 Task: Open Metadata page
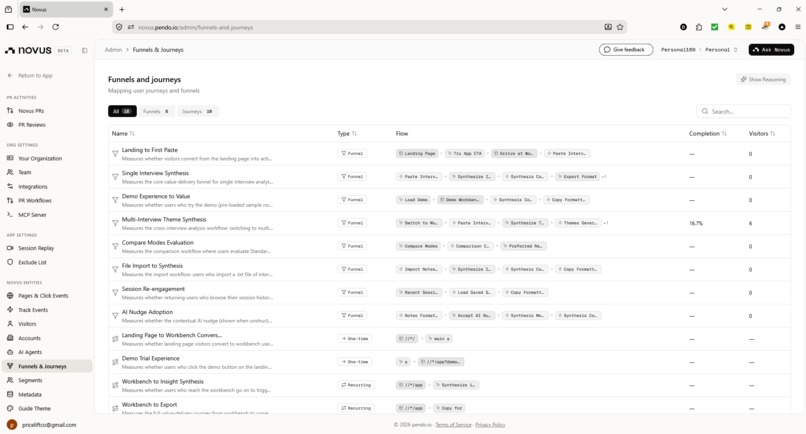[29, 394]
